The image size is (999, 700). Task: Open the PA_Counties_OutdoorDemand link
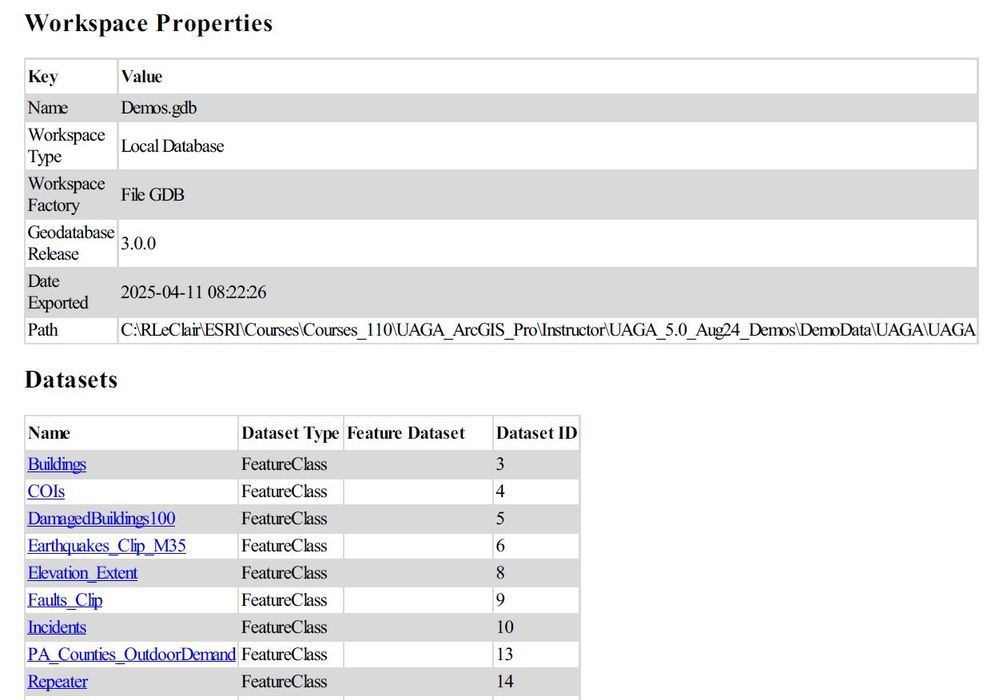coord(131,654)
